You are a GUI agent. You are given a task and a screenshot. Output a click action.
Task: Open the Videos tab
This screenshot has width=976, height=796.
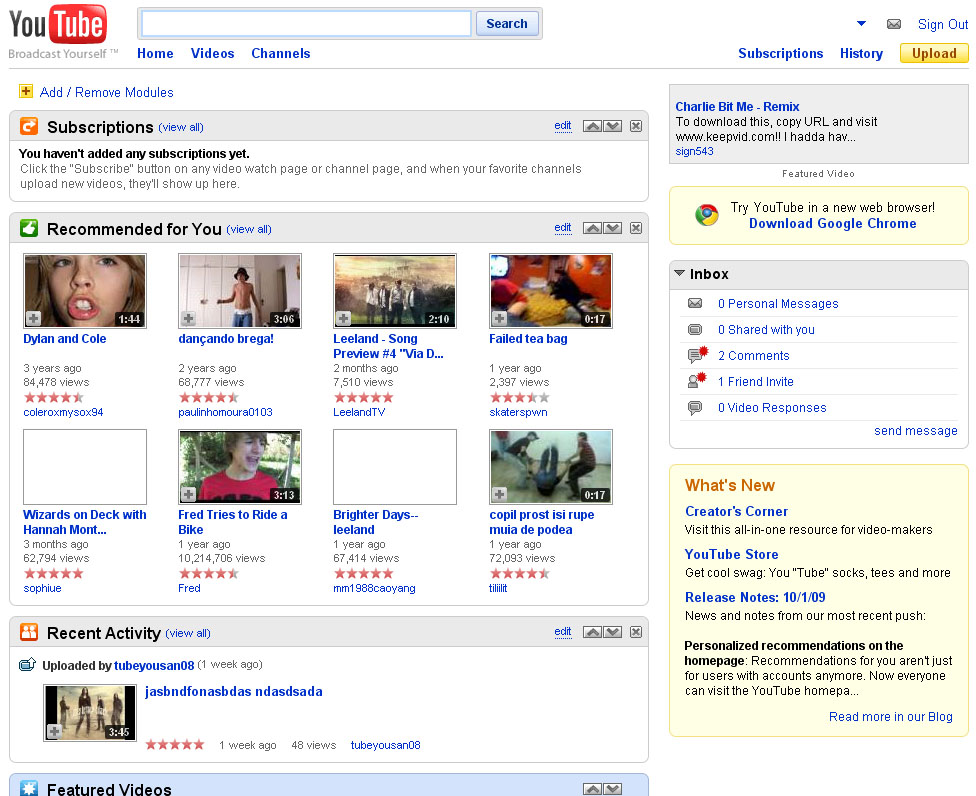(212, 54)
